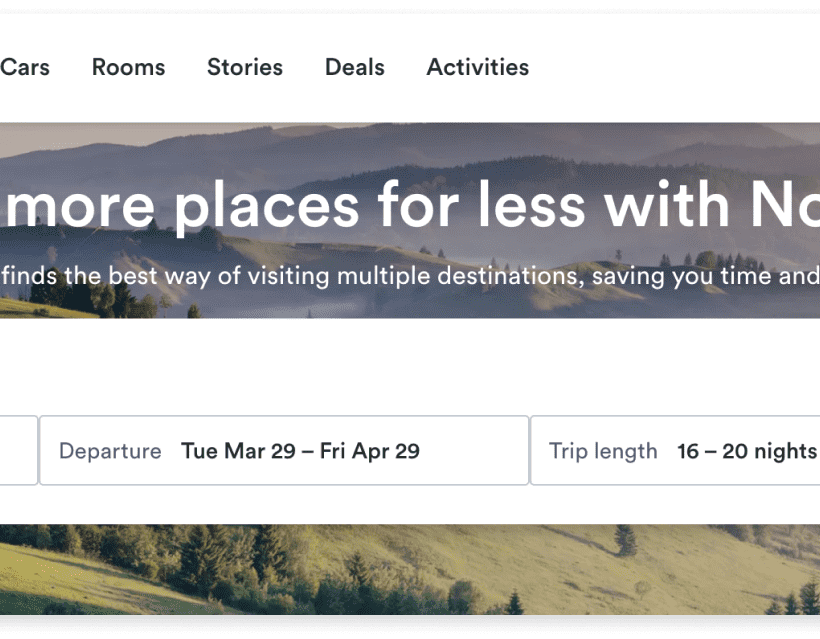Navigate to the Activities page
The image size is (820, 639).
pyautogui.click(x=477, y=67)
